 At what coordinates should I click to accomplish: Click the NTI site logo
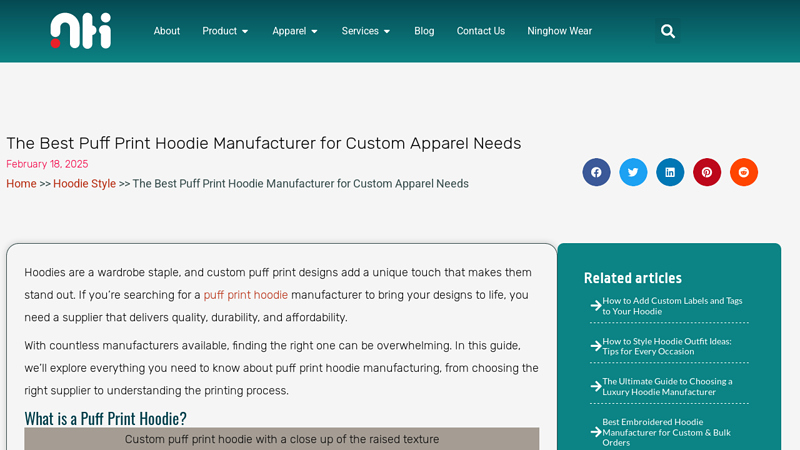point(81,31)
